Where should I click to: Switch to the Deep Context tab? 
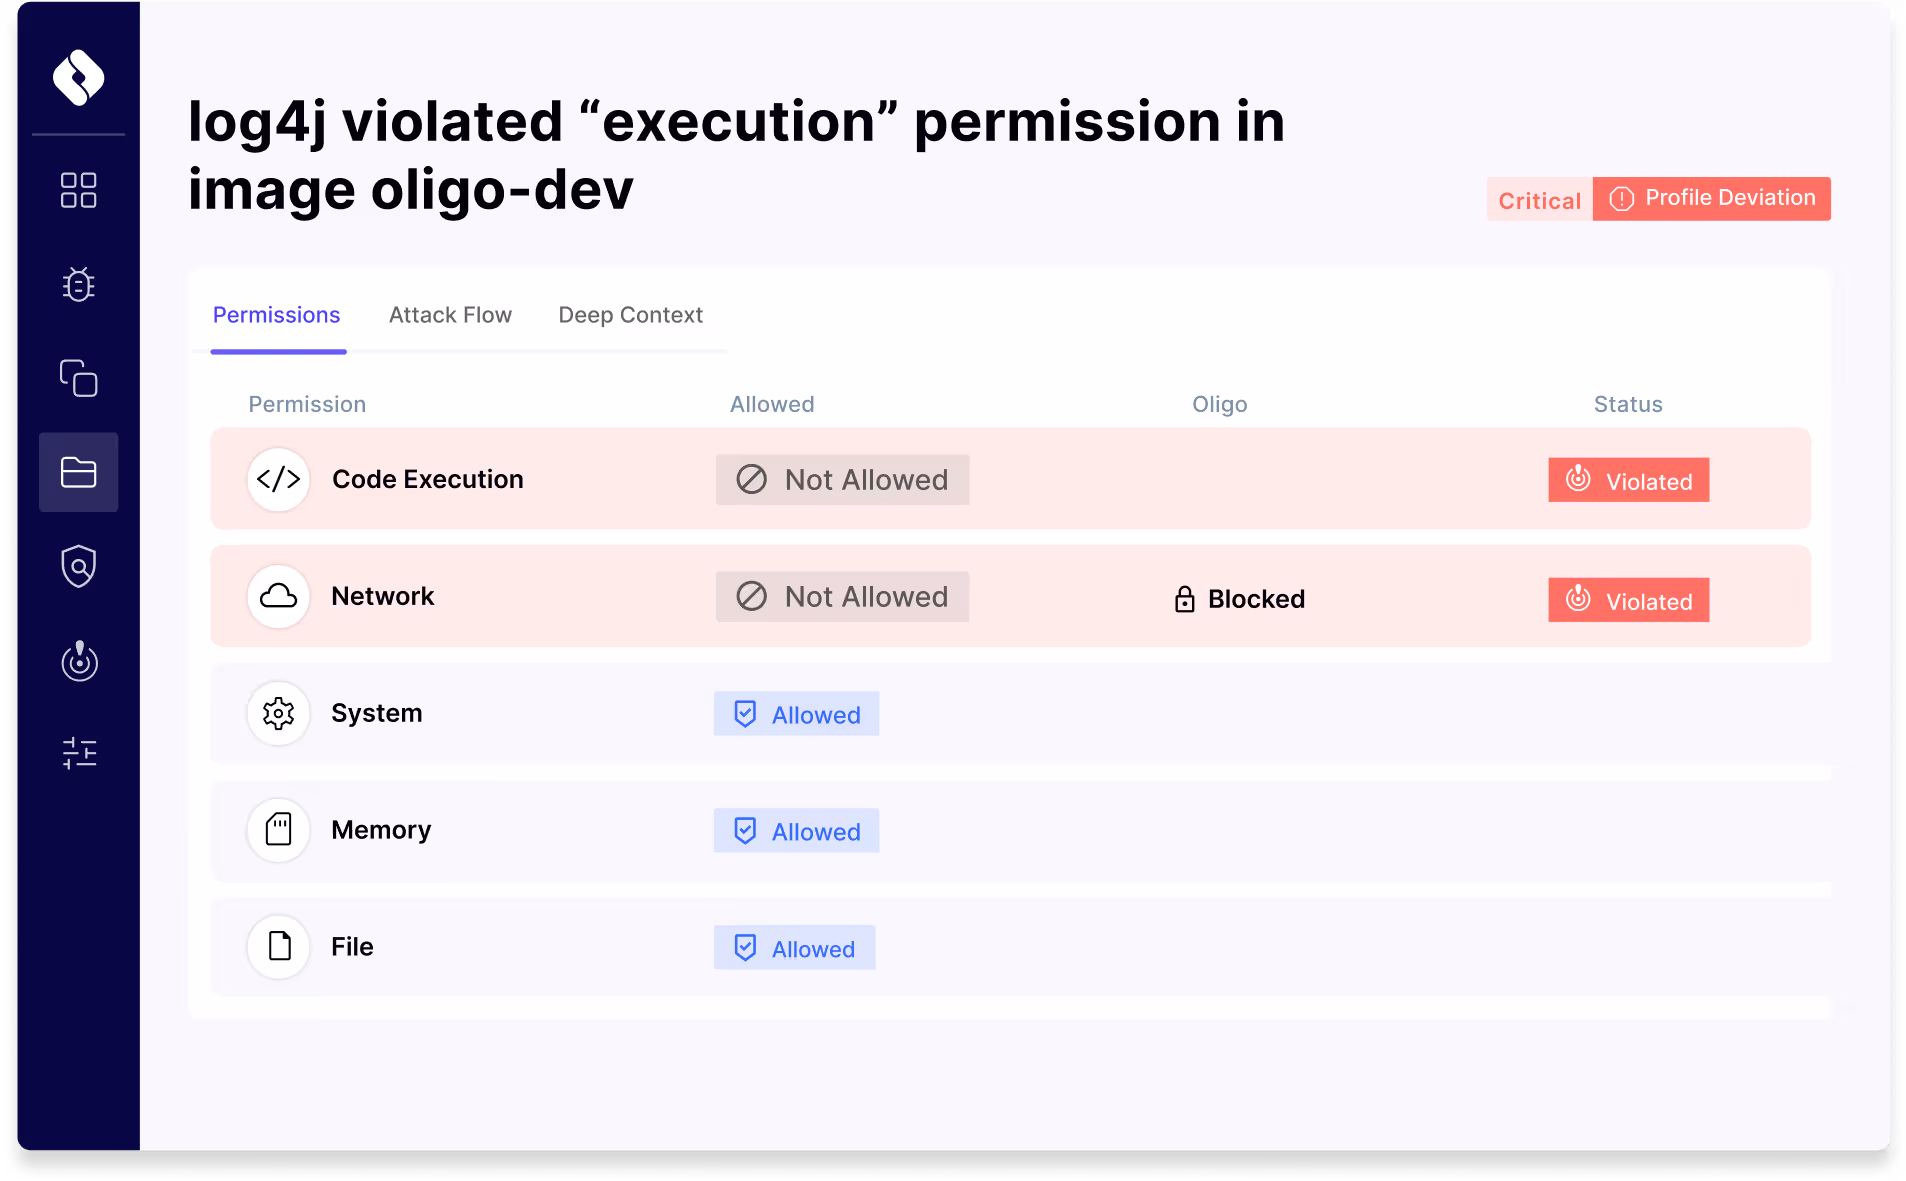(630, 315)
